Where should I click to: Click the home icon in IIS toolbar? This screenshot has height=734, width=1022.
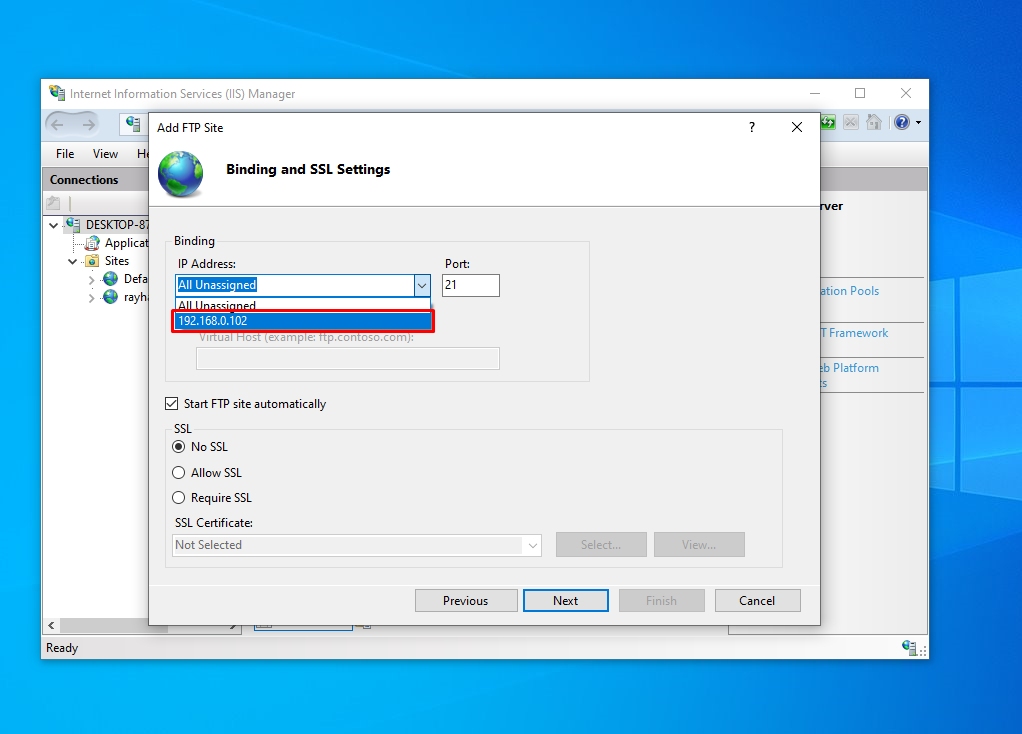click(873, 123)
